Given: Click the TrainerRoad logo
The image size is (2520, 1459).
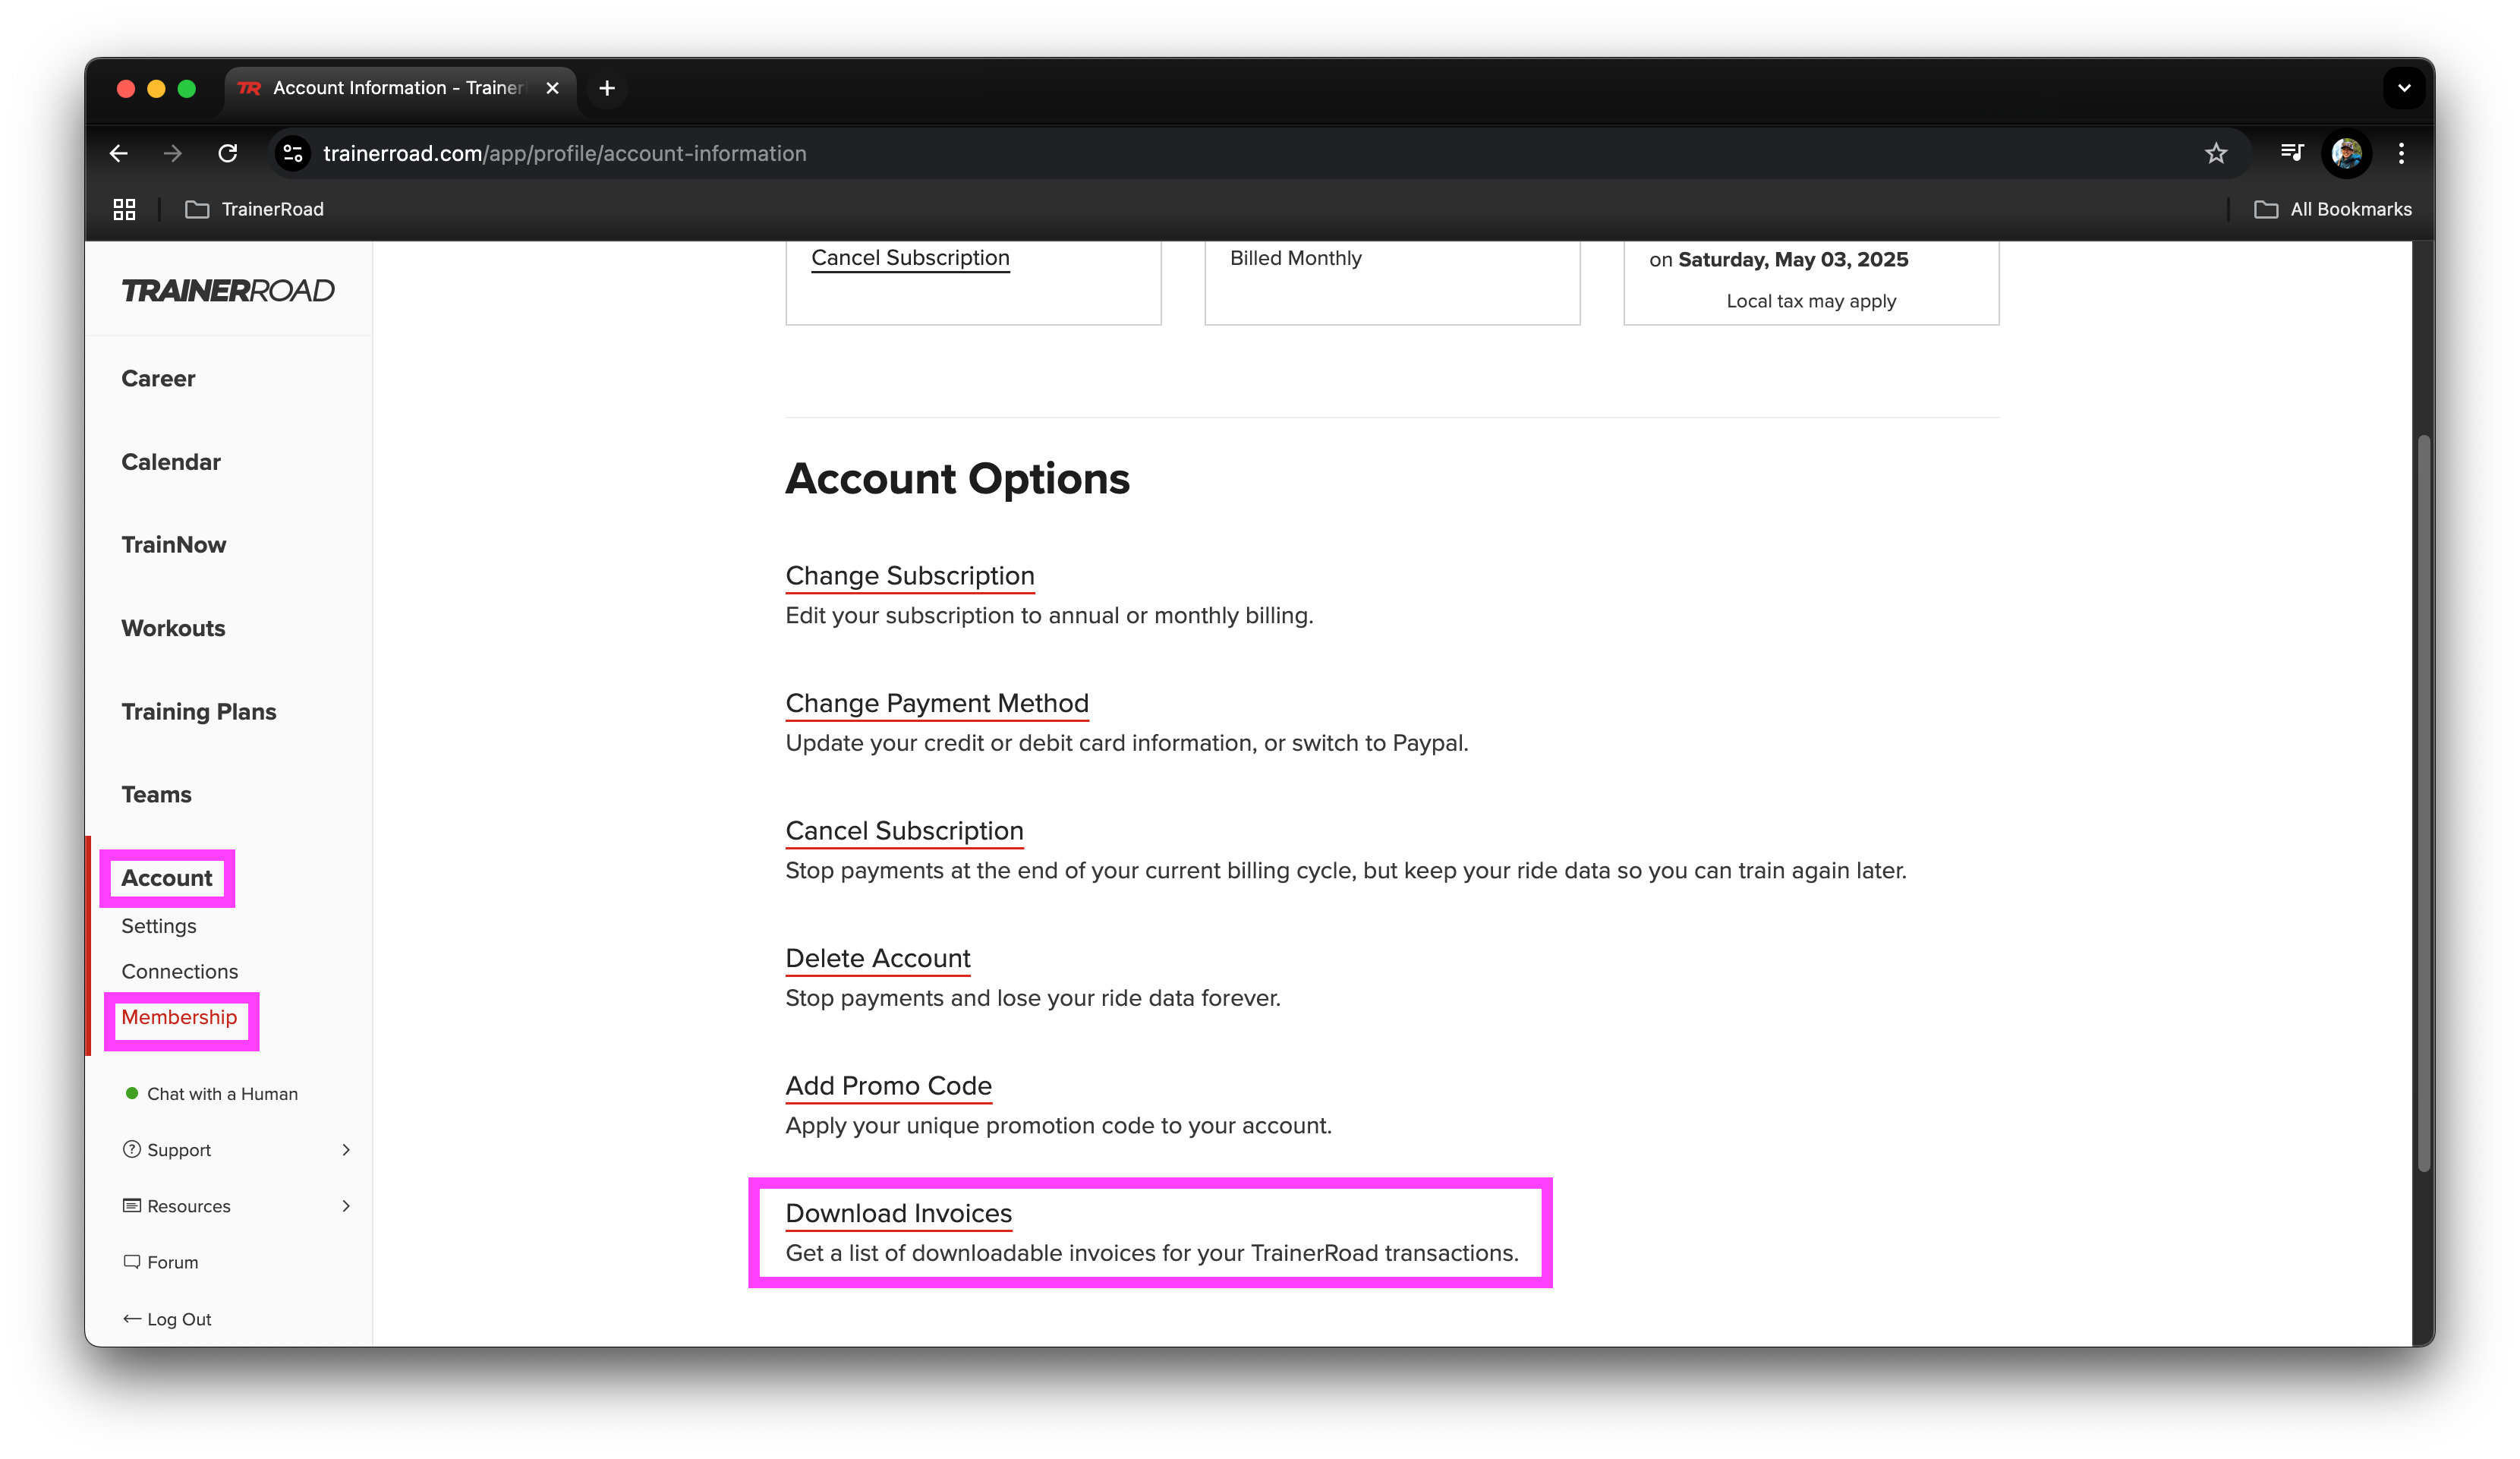Looking at the screenshot, I should pyautogui.click(x=228, y=290).
